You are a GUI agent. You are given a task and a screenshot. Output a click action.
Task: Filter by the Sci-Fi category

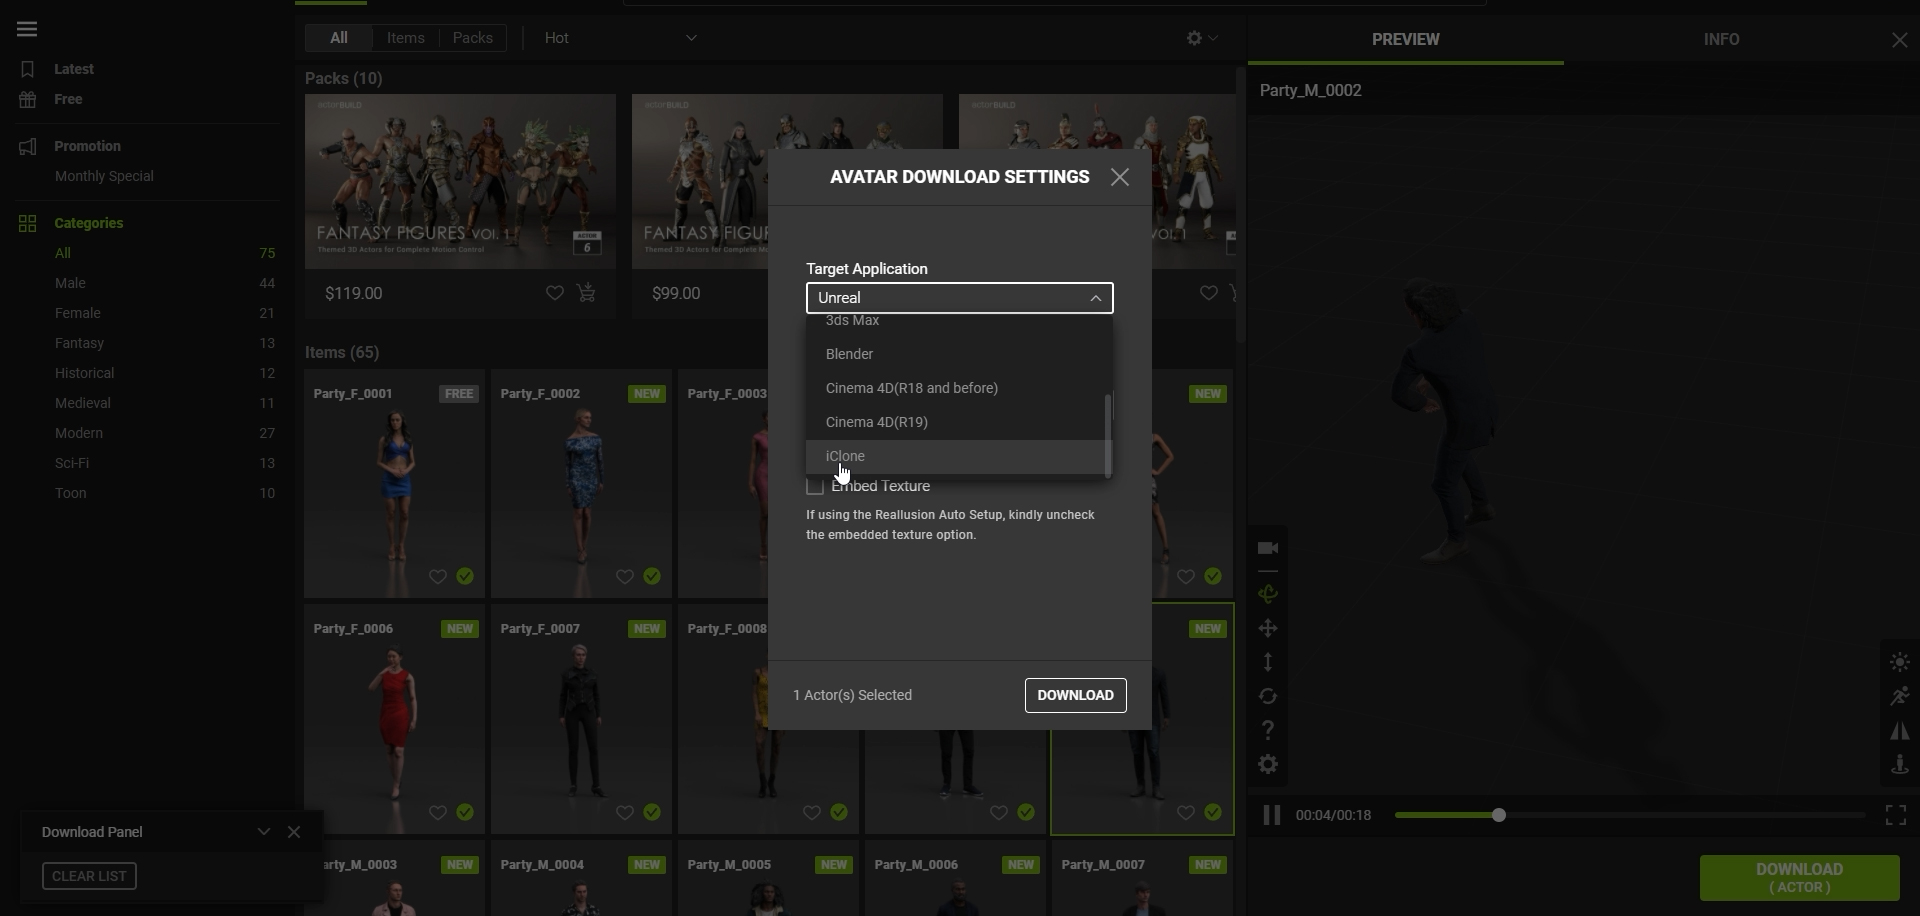click(72, 463)
